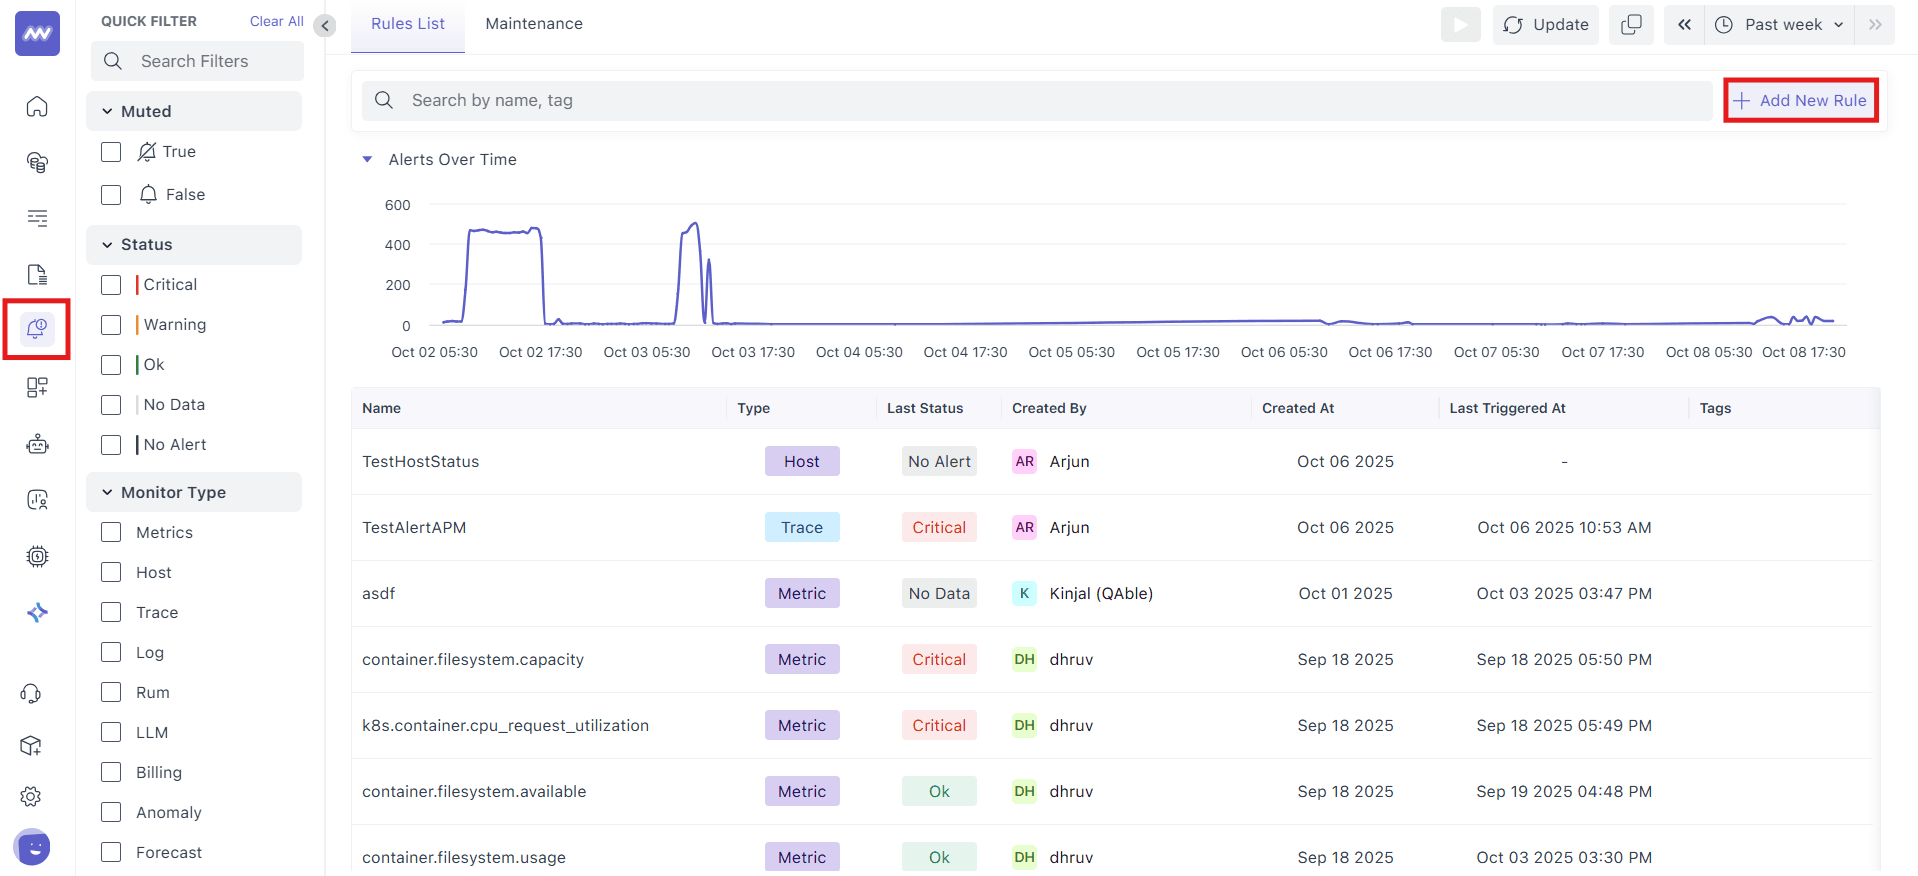Click the copy icon next to Update
Viewport: 1918px width, 876px height.
tap(1630, 25)
